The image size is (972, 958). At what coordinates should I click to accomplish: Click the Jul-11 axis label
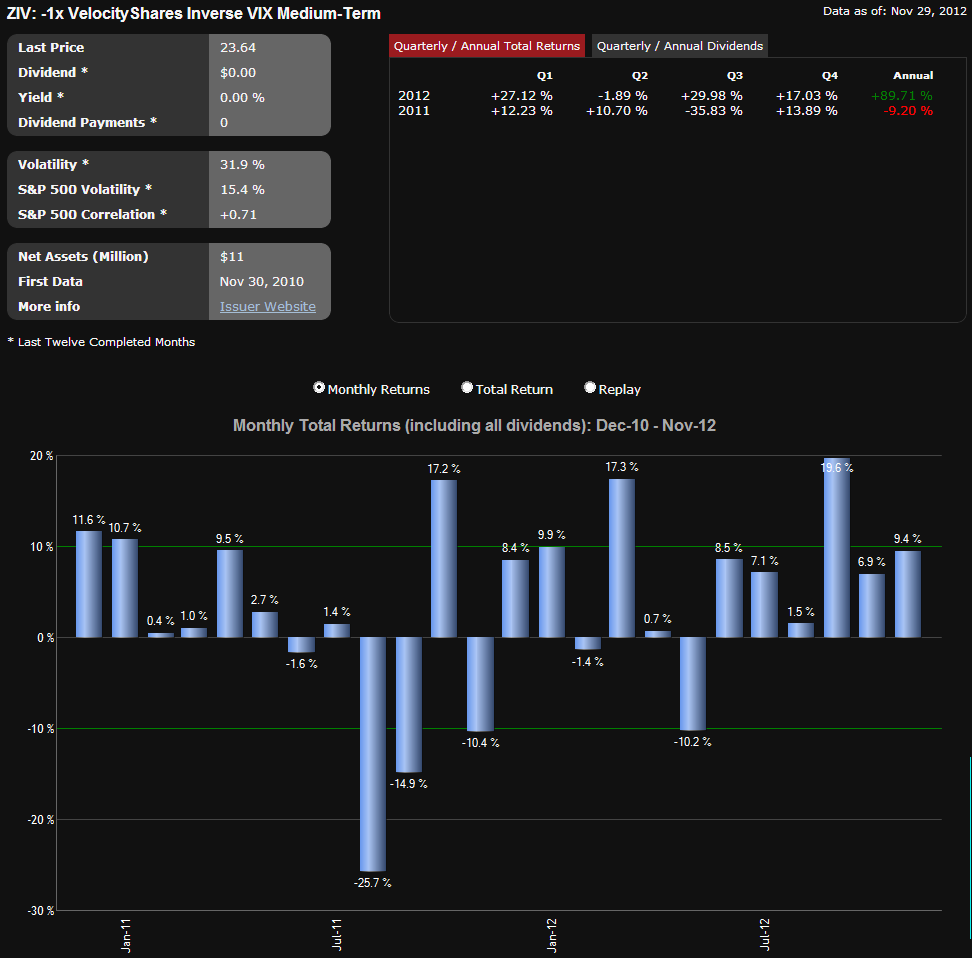click(336, 934)
